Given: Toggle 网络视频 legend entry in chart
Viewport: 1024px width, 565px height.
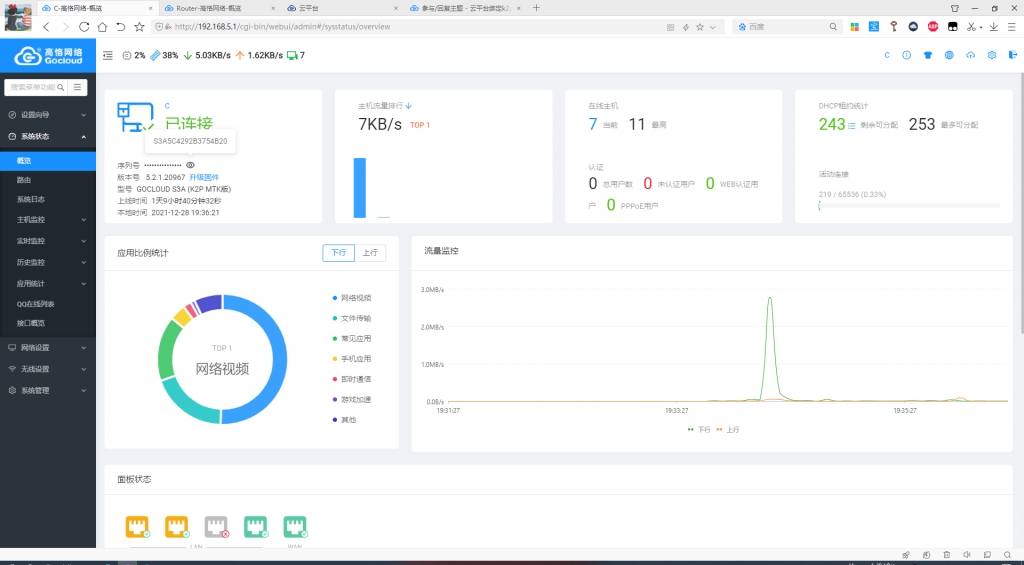Looking at the screenshot, I should click(352, 298).
